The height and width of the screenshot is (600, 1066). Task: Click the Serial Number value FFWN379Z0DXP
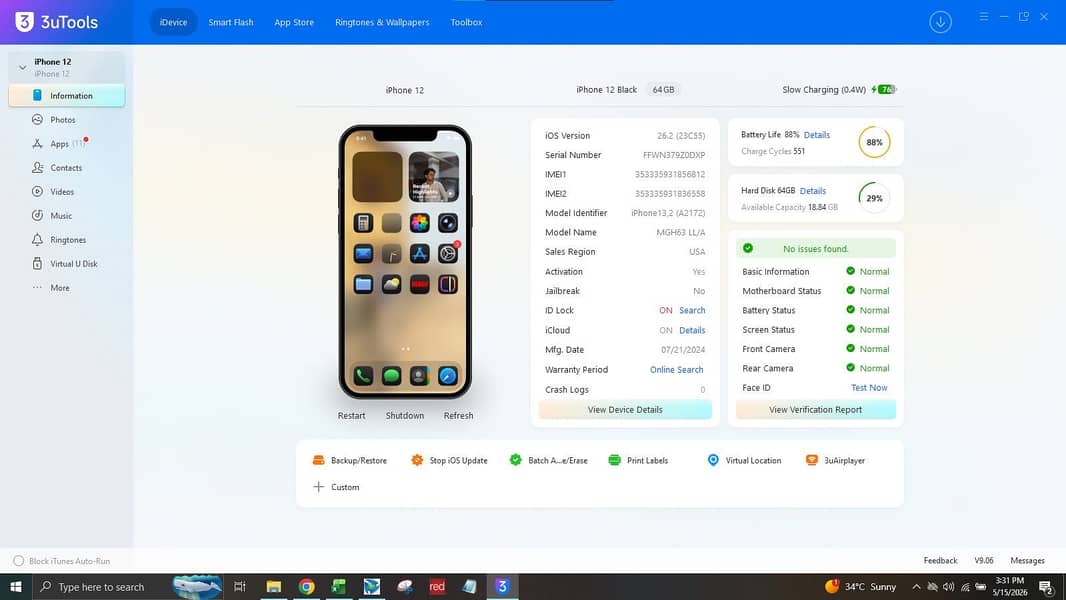674,155
